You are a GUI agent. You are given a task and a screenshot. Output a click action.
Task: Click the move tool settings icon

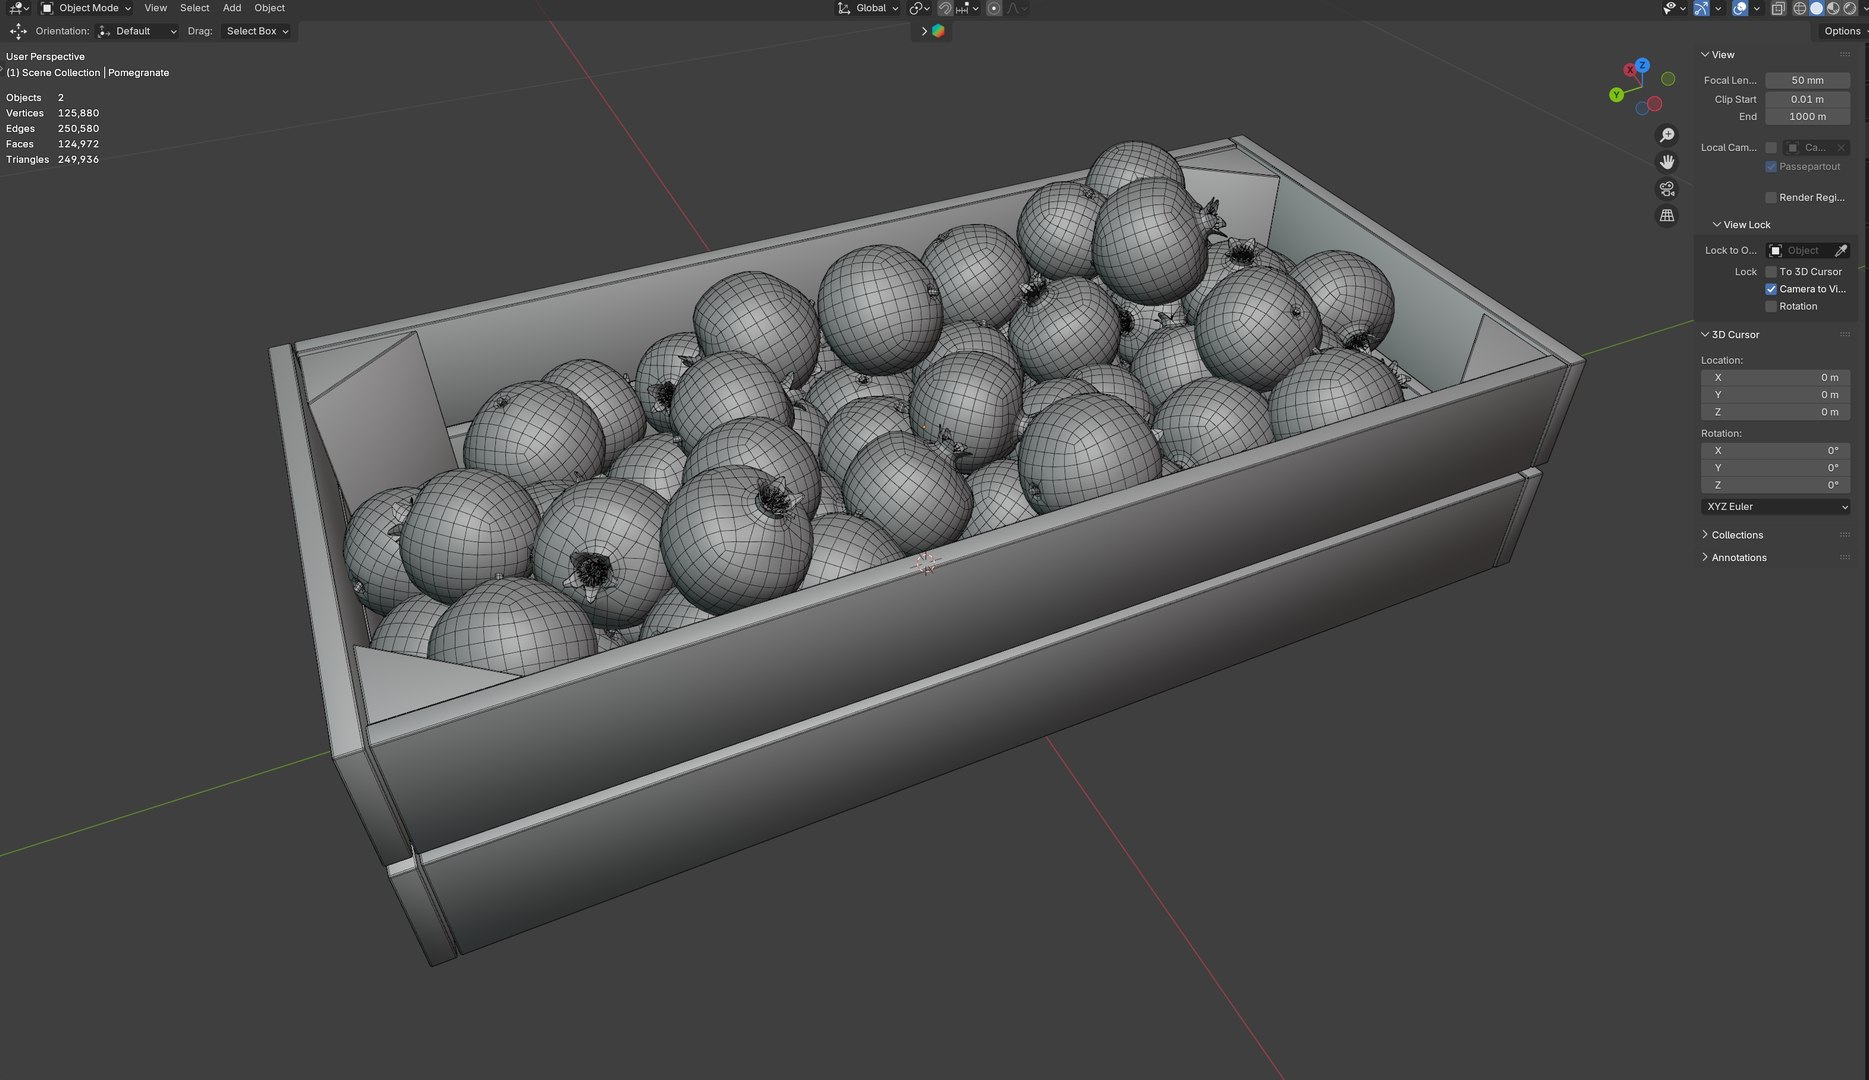pos(18,31)
